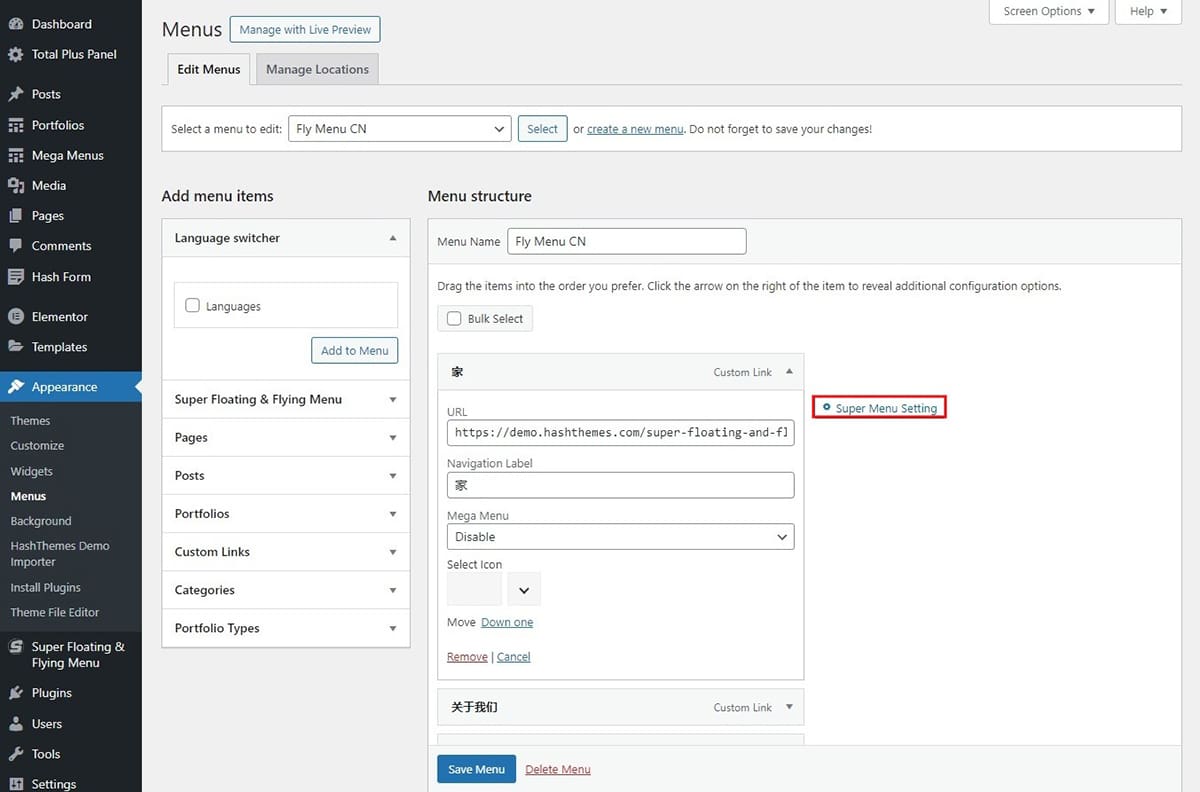The width and height of the screenshot is (1200, 792).
Task: Expand the Pages accordion panel
Action: [x=286, y=437]
